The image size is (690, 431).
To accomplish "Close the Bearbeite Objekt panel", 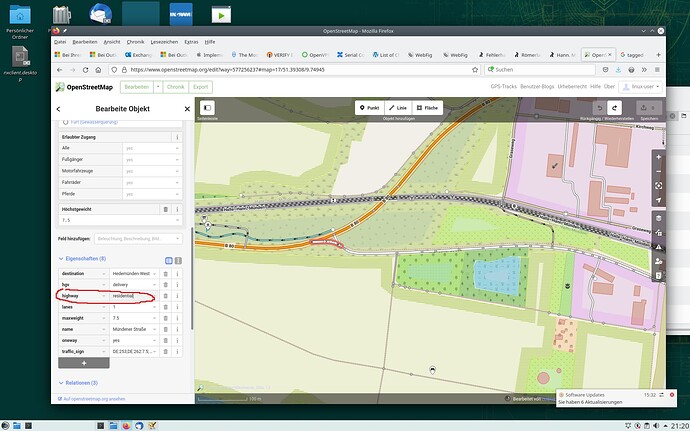I will tap(187, 109).
